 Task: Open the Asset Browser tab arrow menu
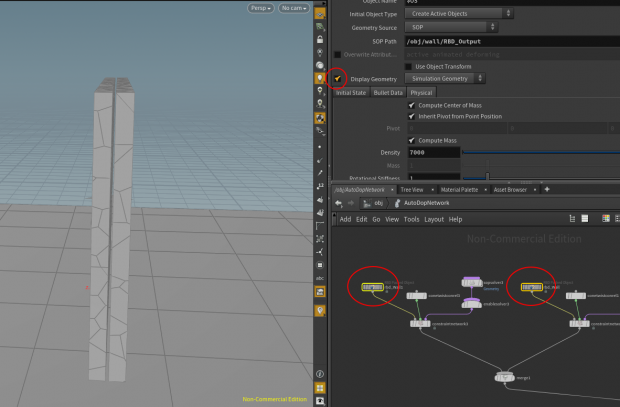click(535, 190)
